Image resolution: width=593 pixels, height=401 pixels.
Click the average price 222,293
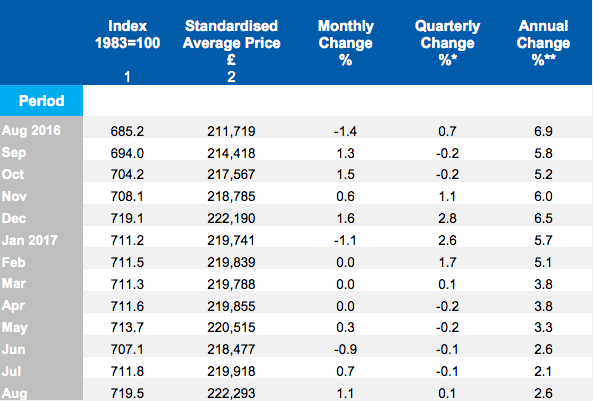(231, 393)
